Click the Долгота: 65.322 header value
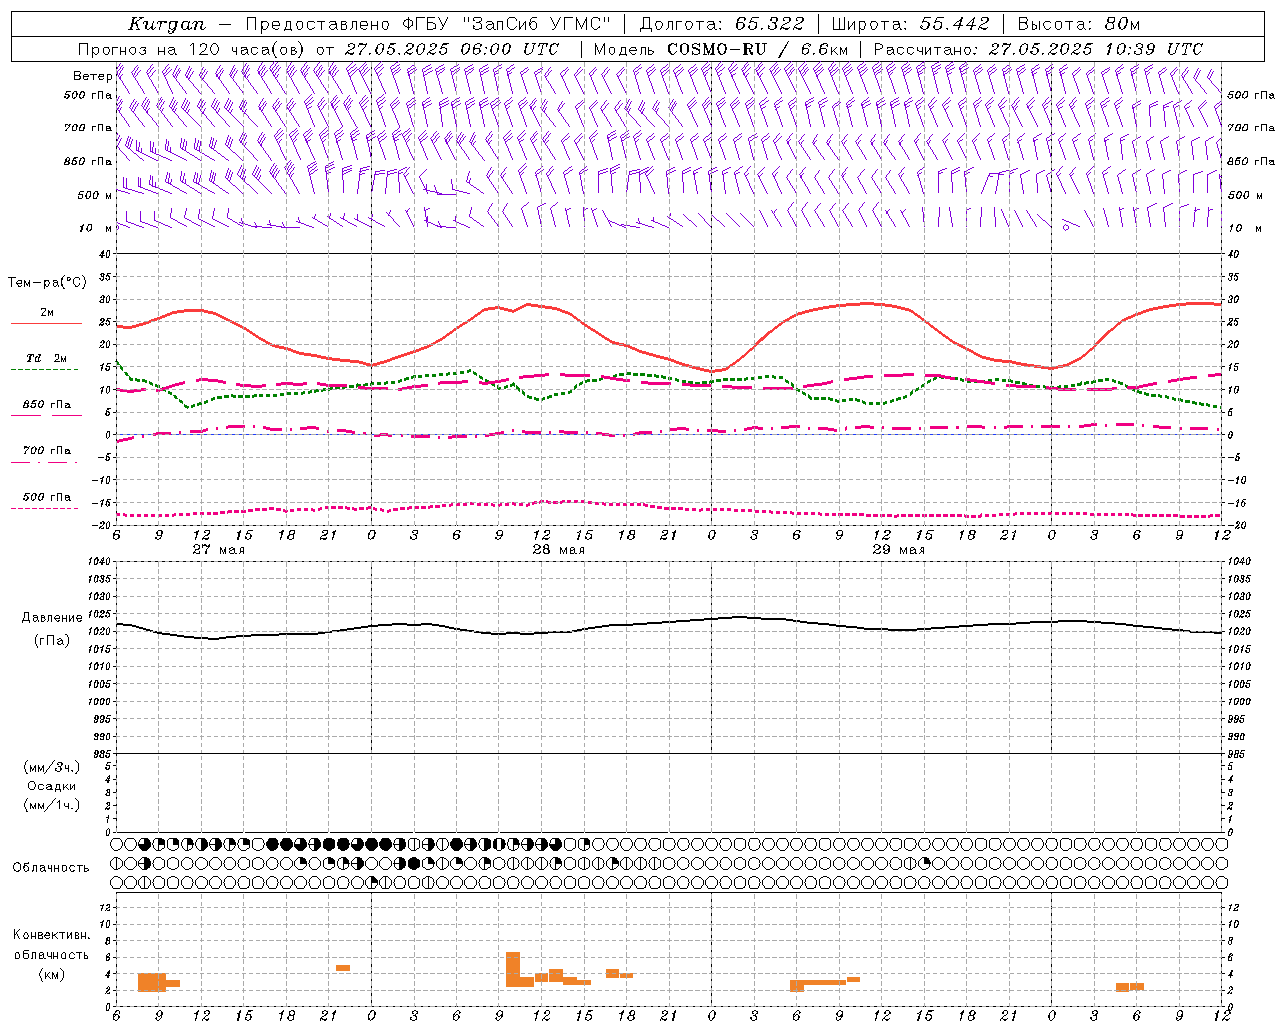Viewport: 1280px width, 1024px height. point(722,24)
